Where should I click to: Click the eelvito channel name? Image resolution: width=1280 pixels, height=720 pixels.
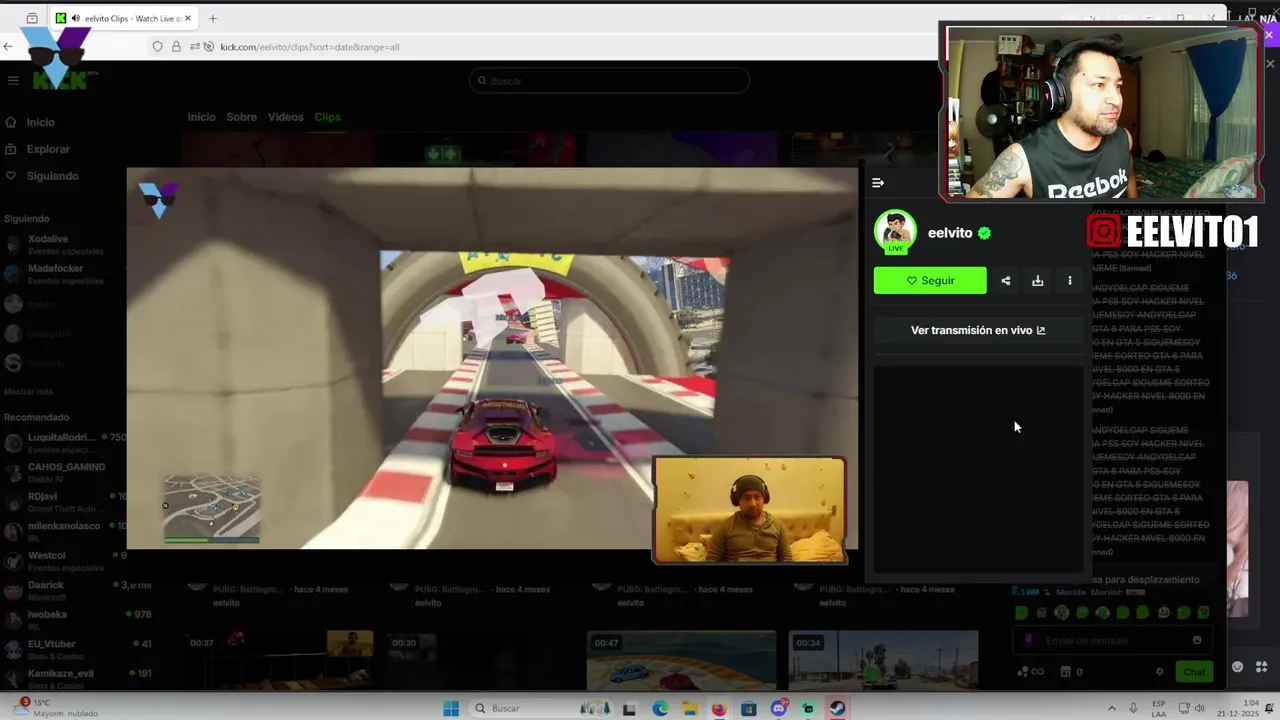coord(950,233)
